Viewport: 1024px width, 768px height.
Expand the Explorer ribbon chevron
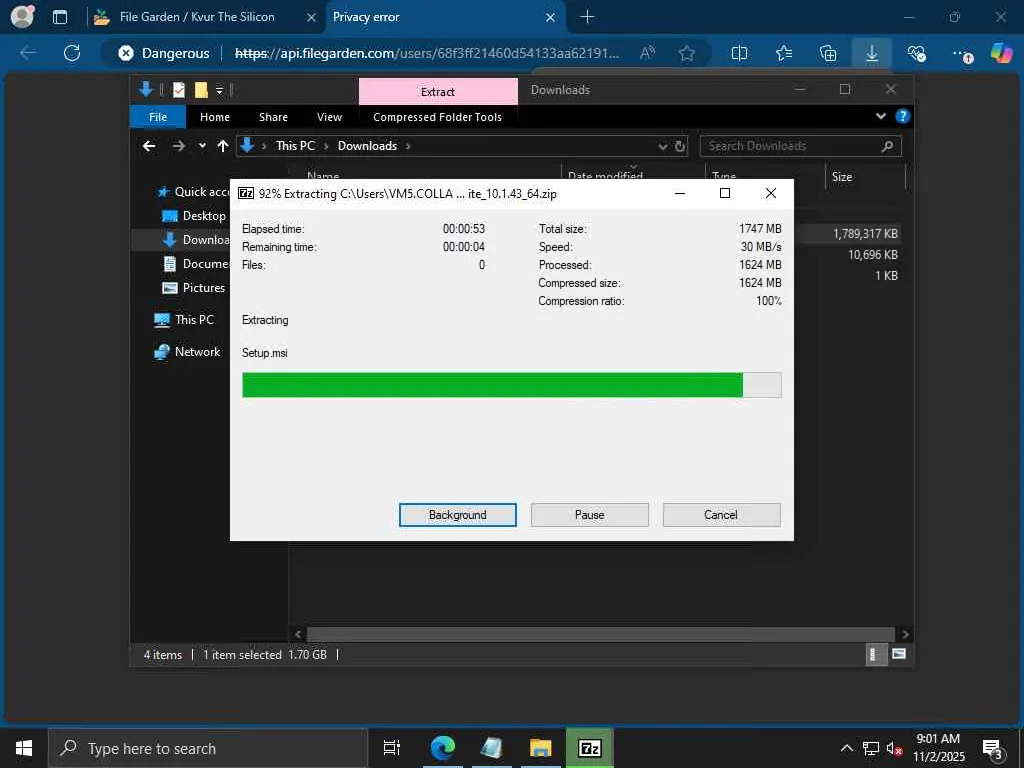click(880, 116)
